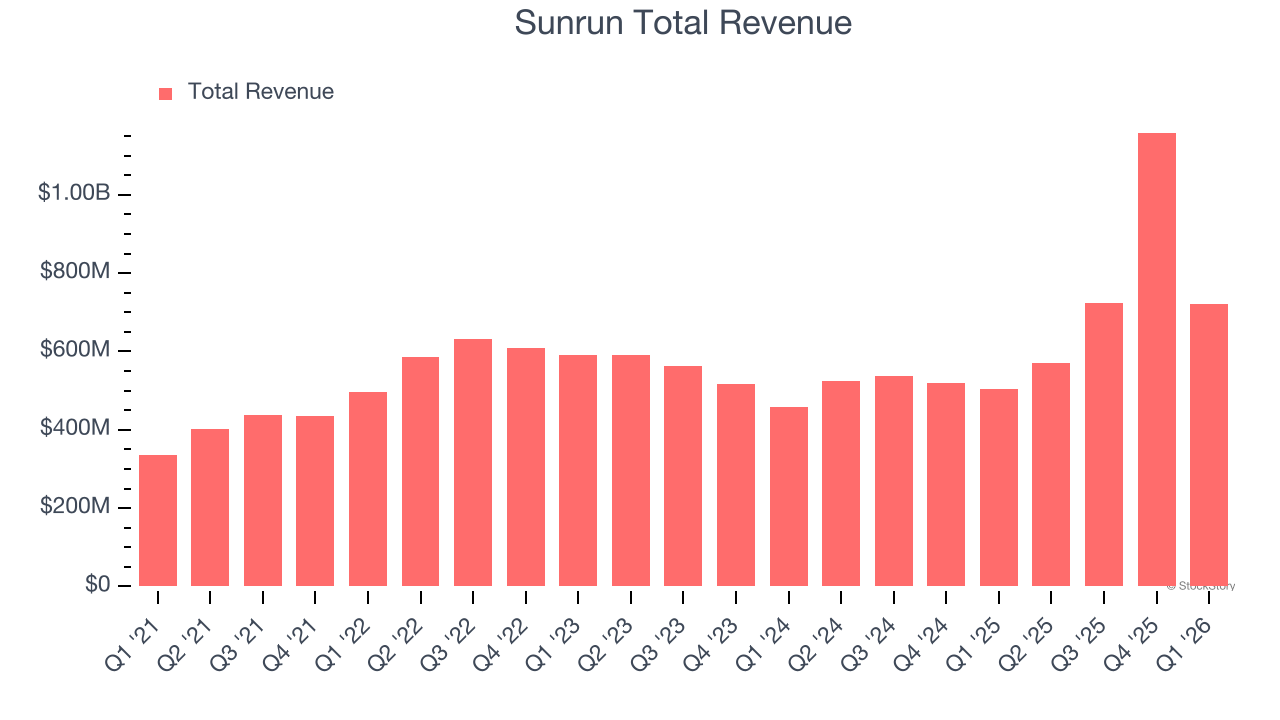Select the Q4 '24 revenue bar
Image resolution: width=1280 pixels, height=720 pixels.
pos(946,484)
